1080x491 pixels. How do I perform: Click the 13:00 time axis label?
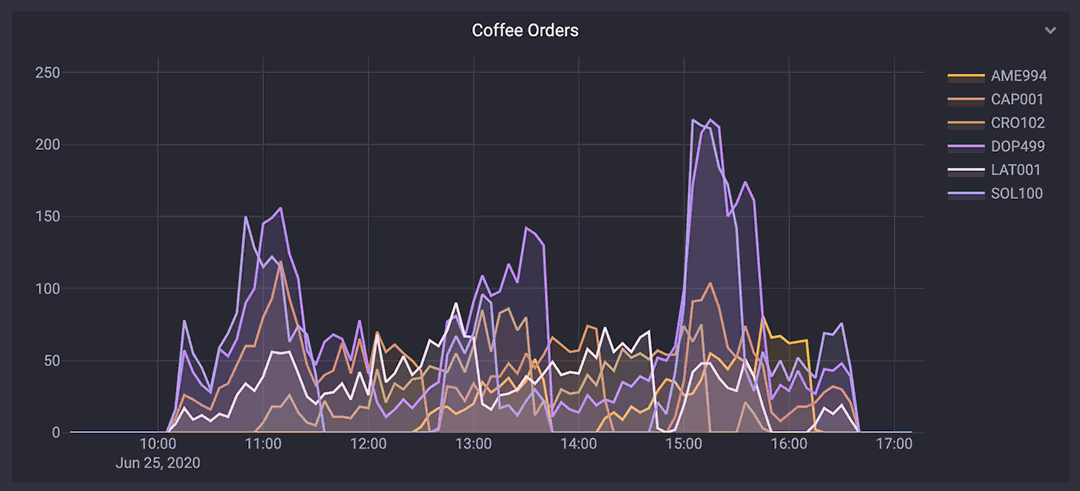pos(473,444)
